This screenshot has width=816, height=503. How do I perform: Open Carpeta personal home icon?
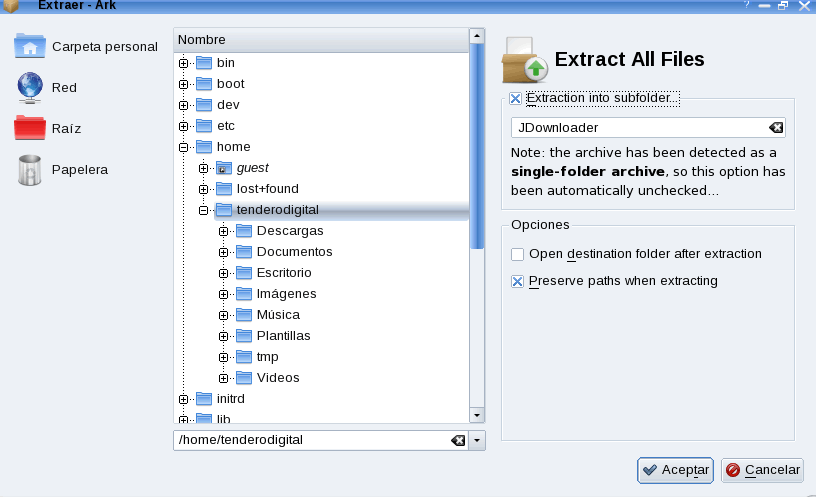(30, 46)
